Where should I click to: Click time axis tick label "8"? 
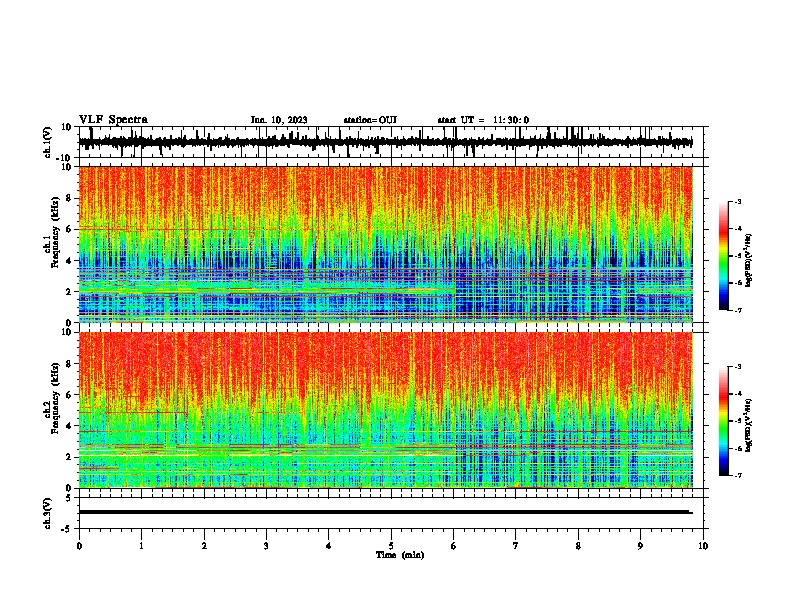[x=578, y=546]
